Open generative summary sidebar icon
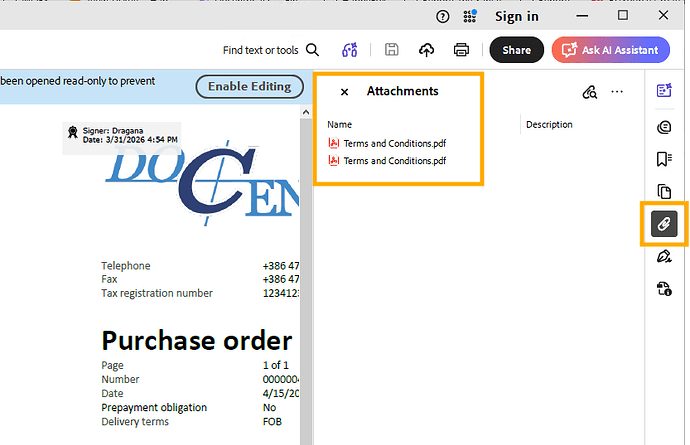The image size is (690, 445). tap(664, 90)
